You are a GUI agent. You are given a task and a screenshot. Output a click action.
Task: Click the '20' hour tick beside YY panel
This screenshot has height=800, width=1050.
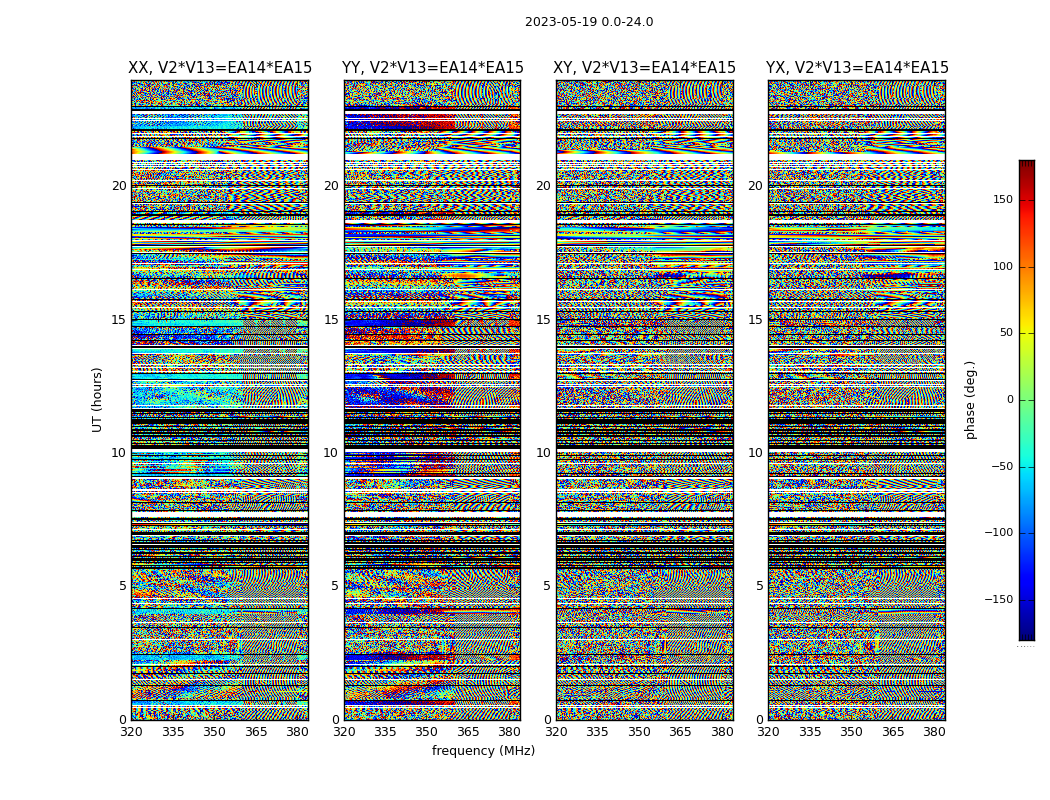point(331,186)
